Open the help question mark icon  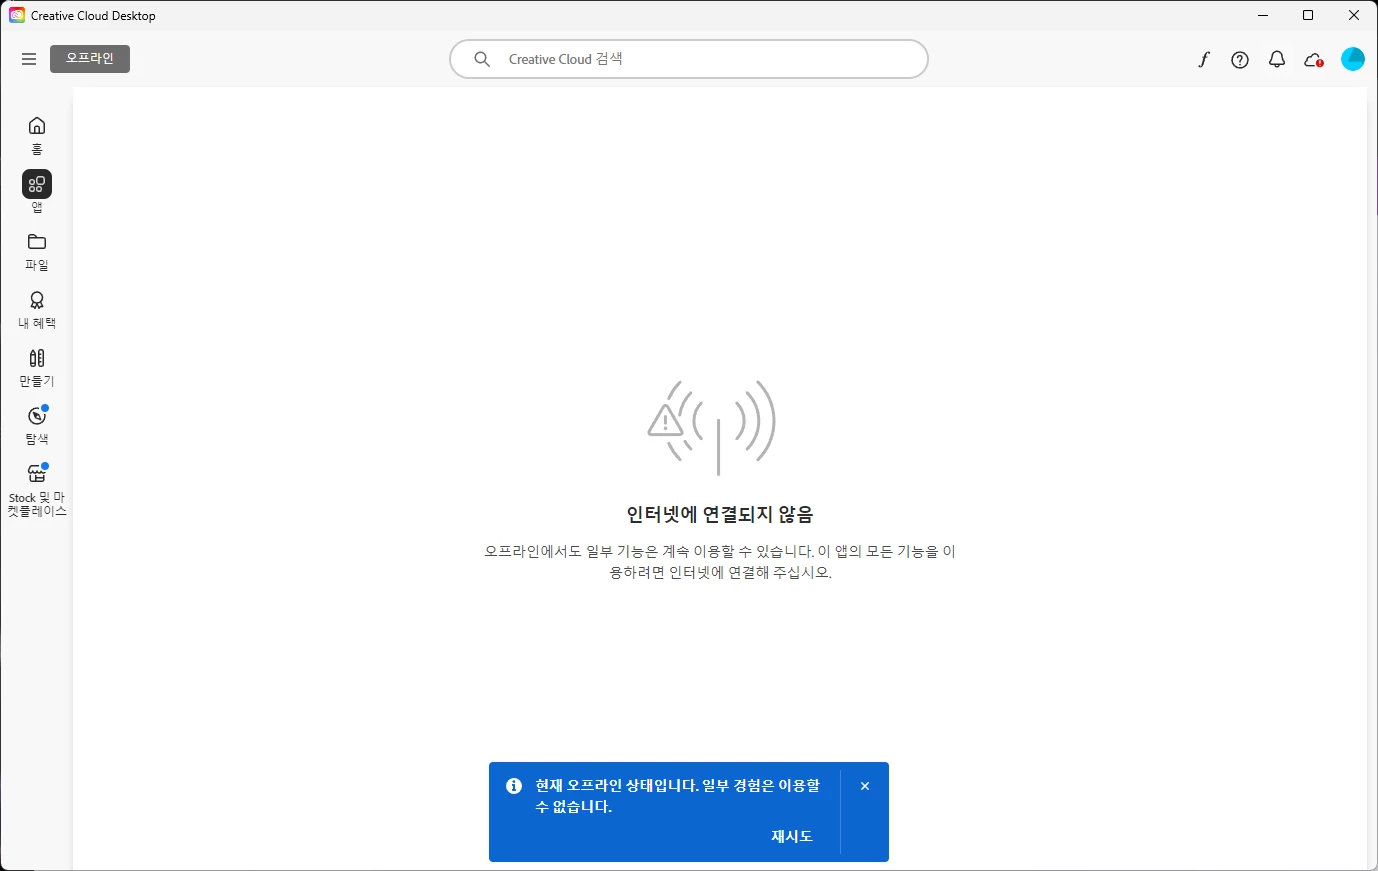pos(1240,60)
